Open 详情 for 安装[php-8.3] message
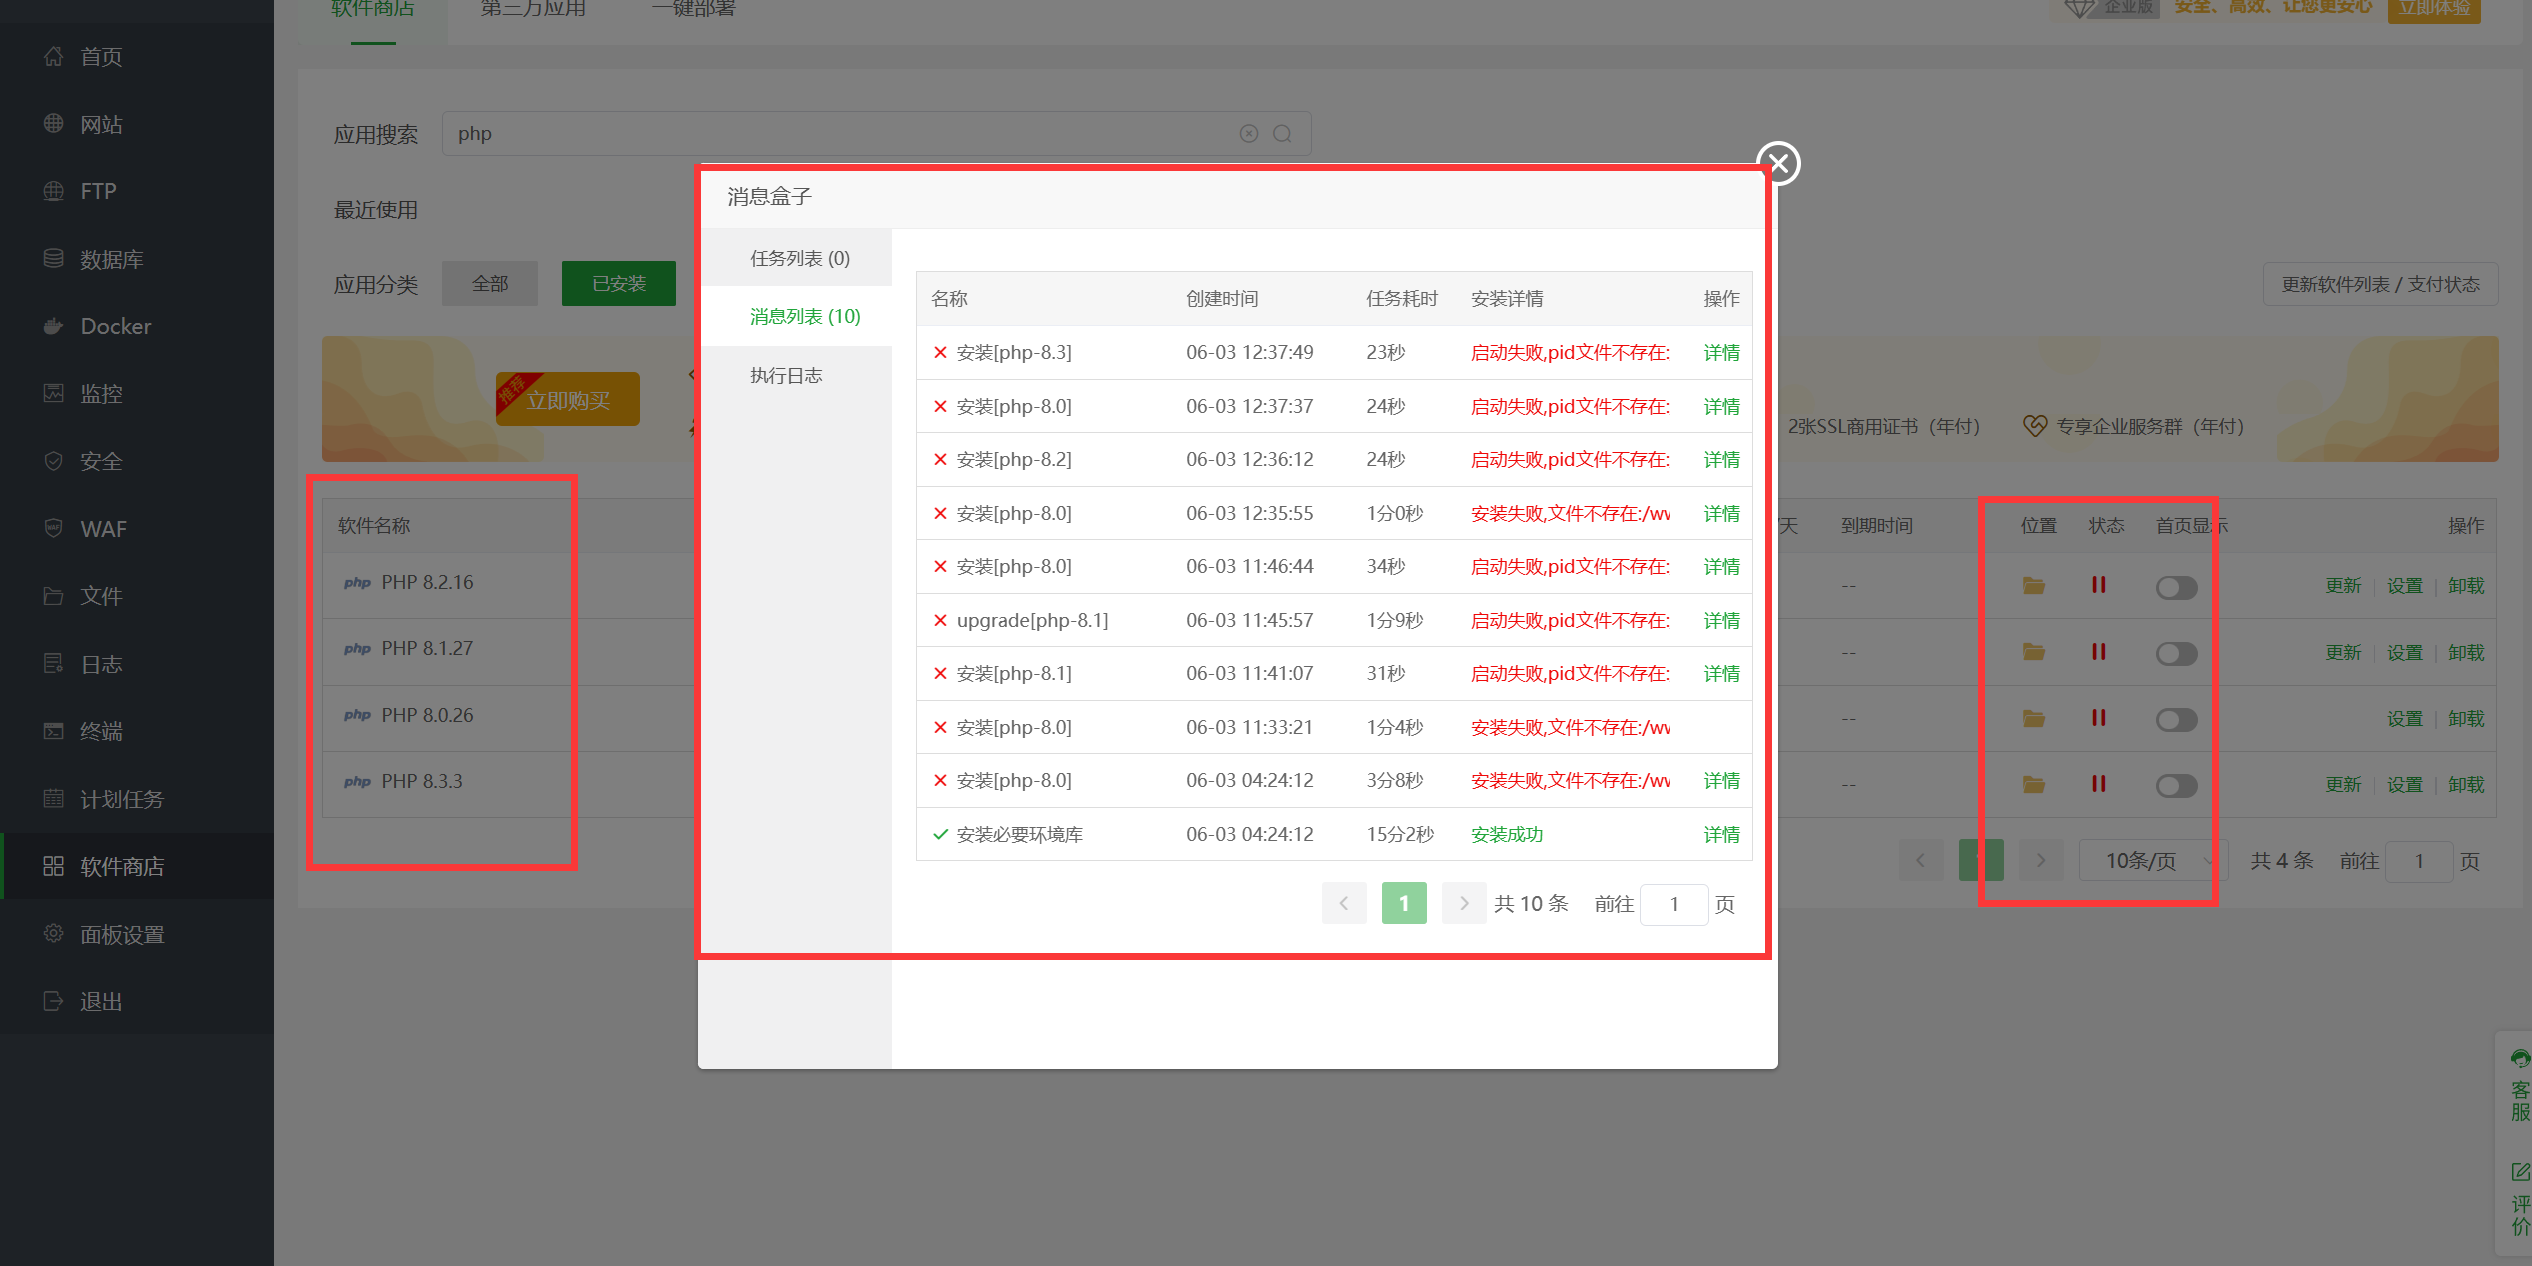The height and width of the screenshot is (1266, 2532). 1721,352
